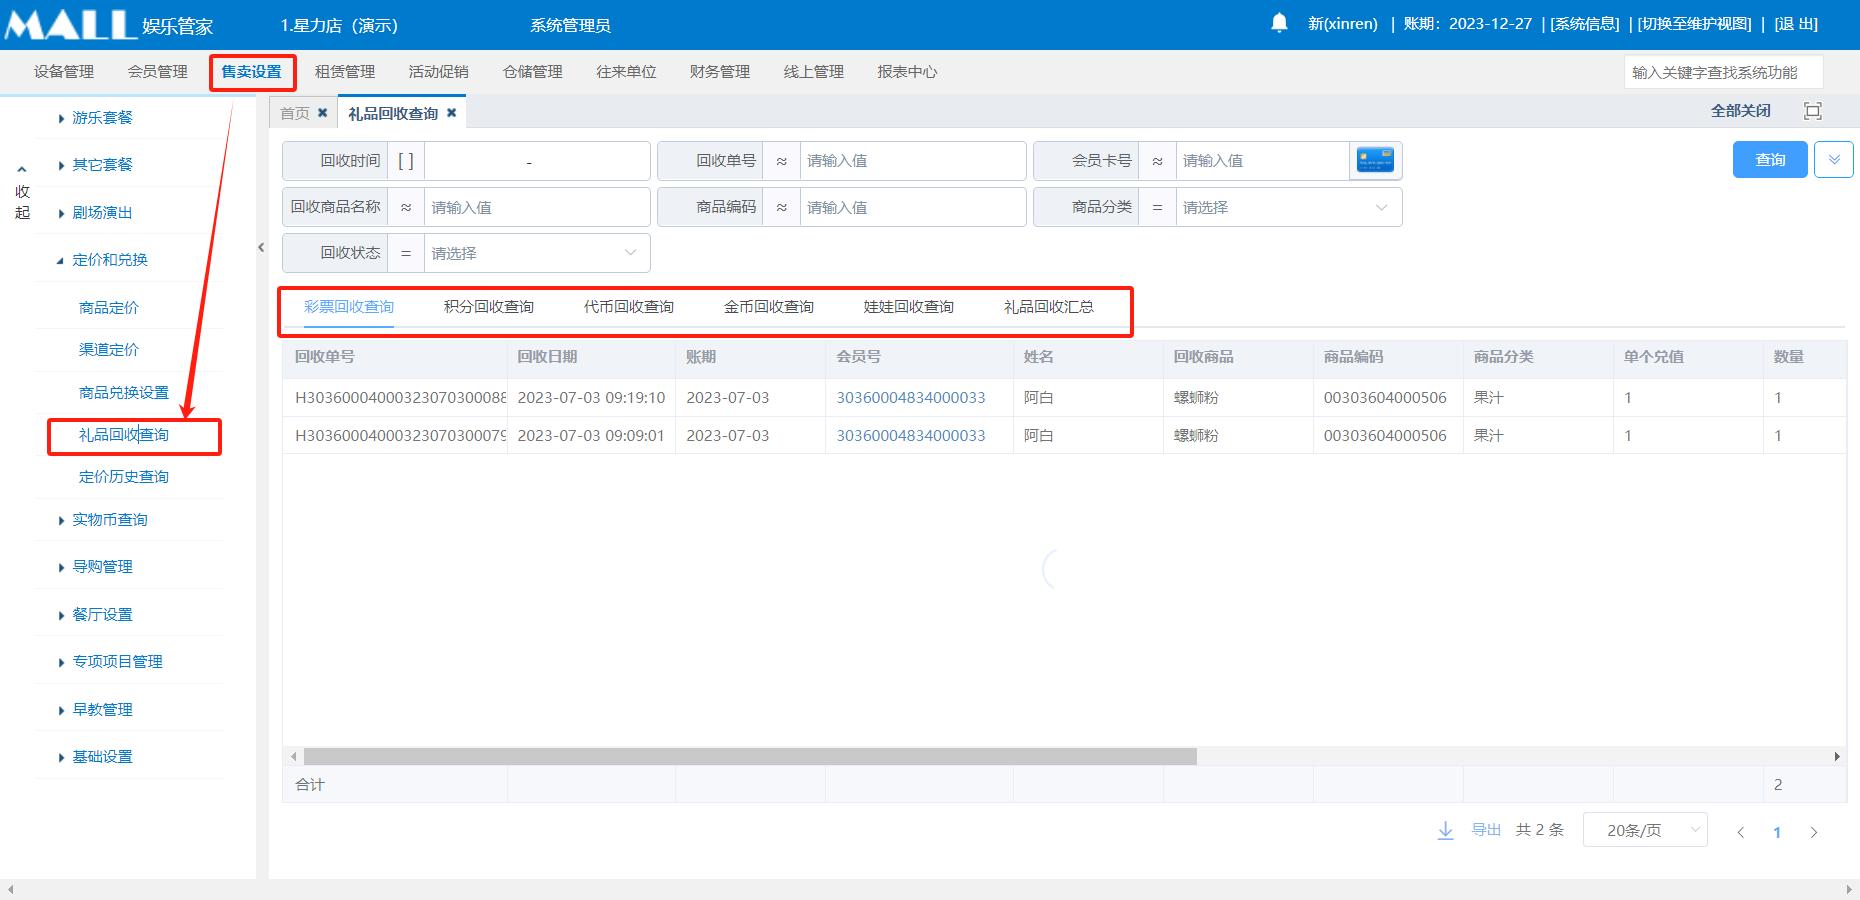Click the 导出 export link

tap(1486, 830)
